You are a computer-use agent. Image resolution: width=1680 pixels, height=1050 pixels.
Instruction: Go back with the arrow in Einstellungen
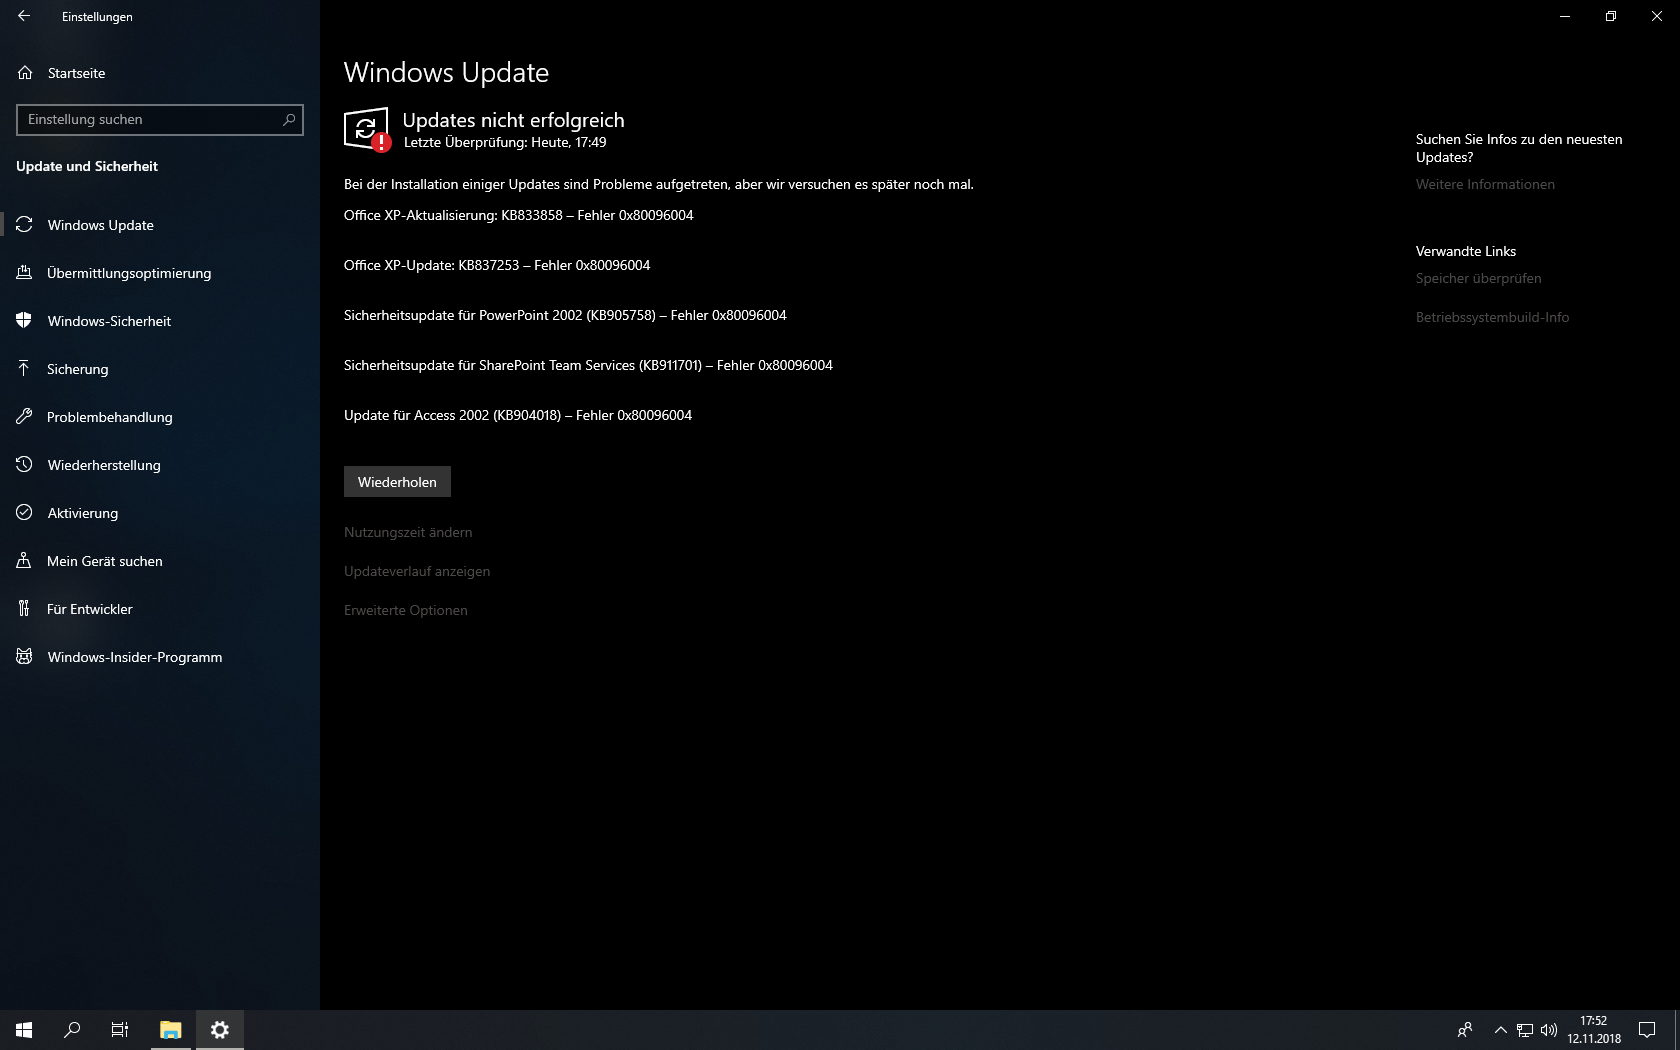coord(24,16)
